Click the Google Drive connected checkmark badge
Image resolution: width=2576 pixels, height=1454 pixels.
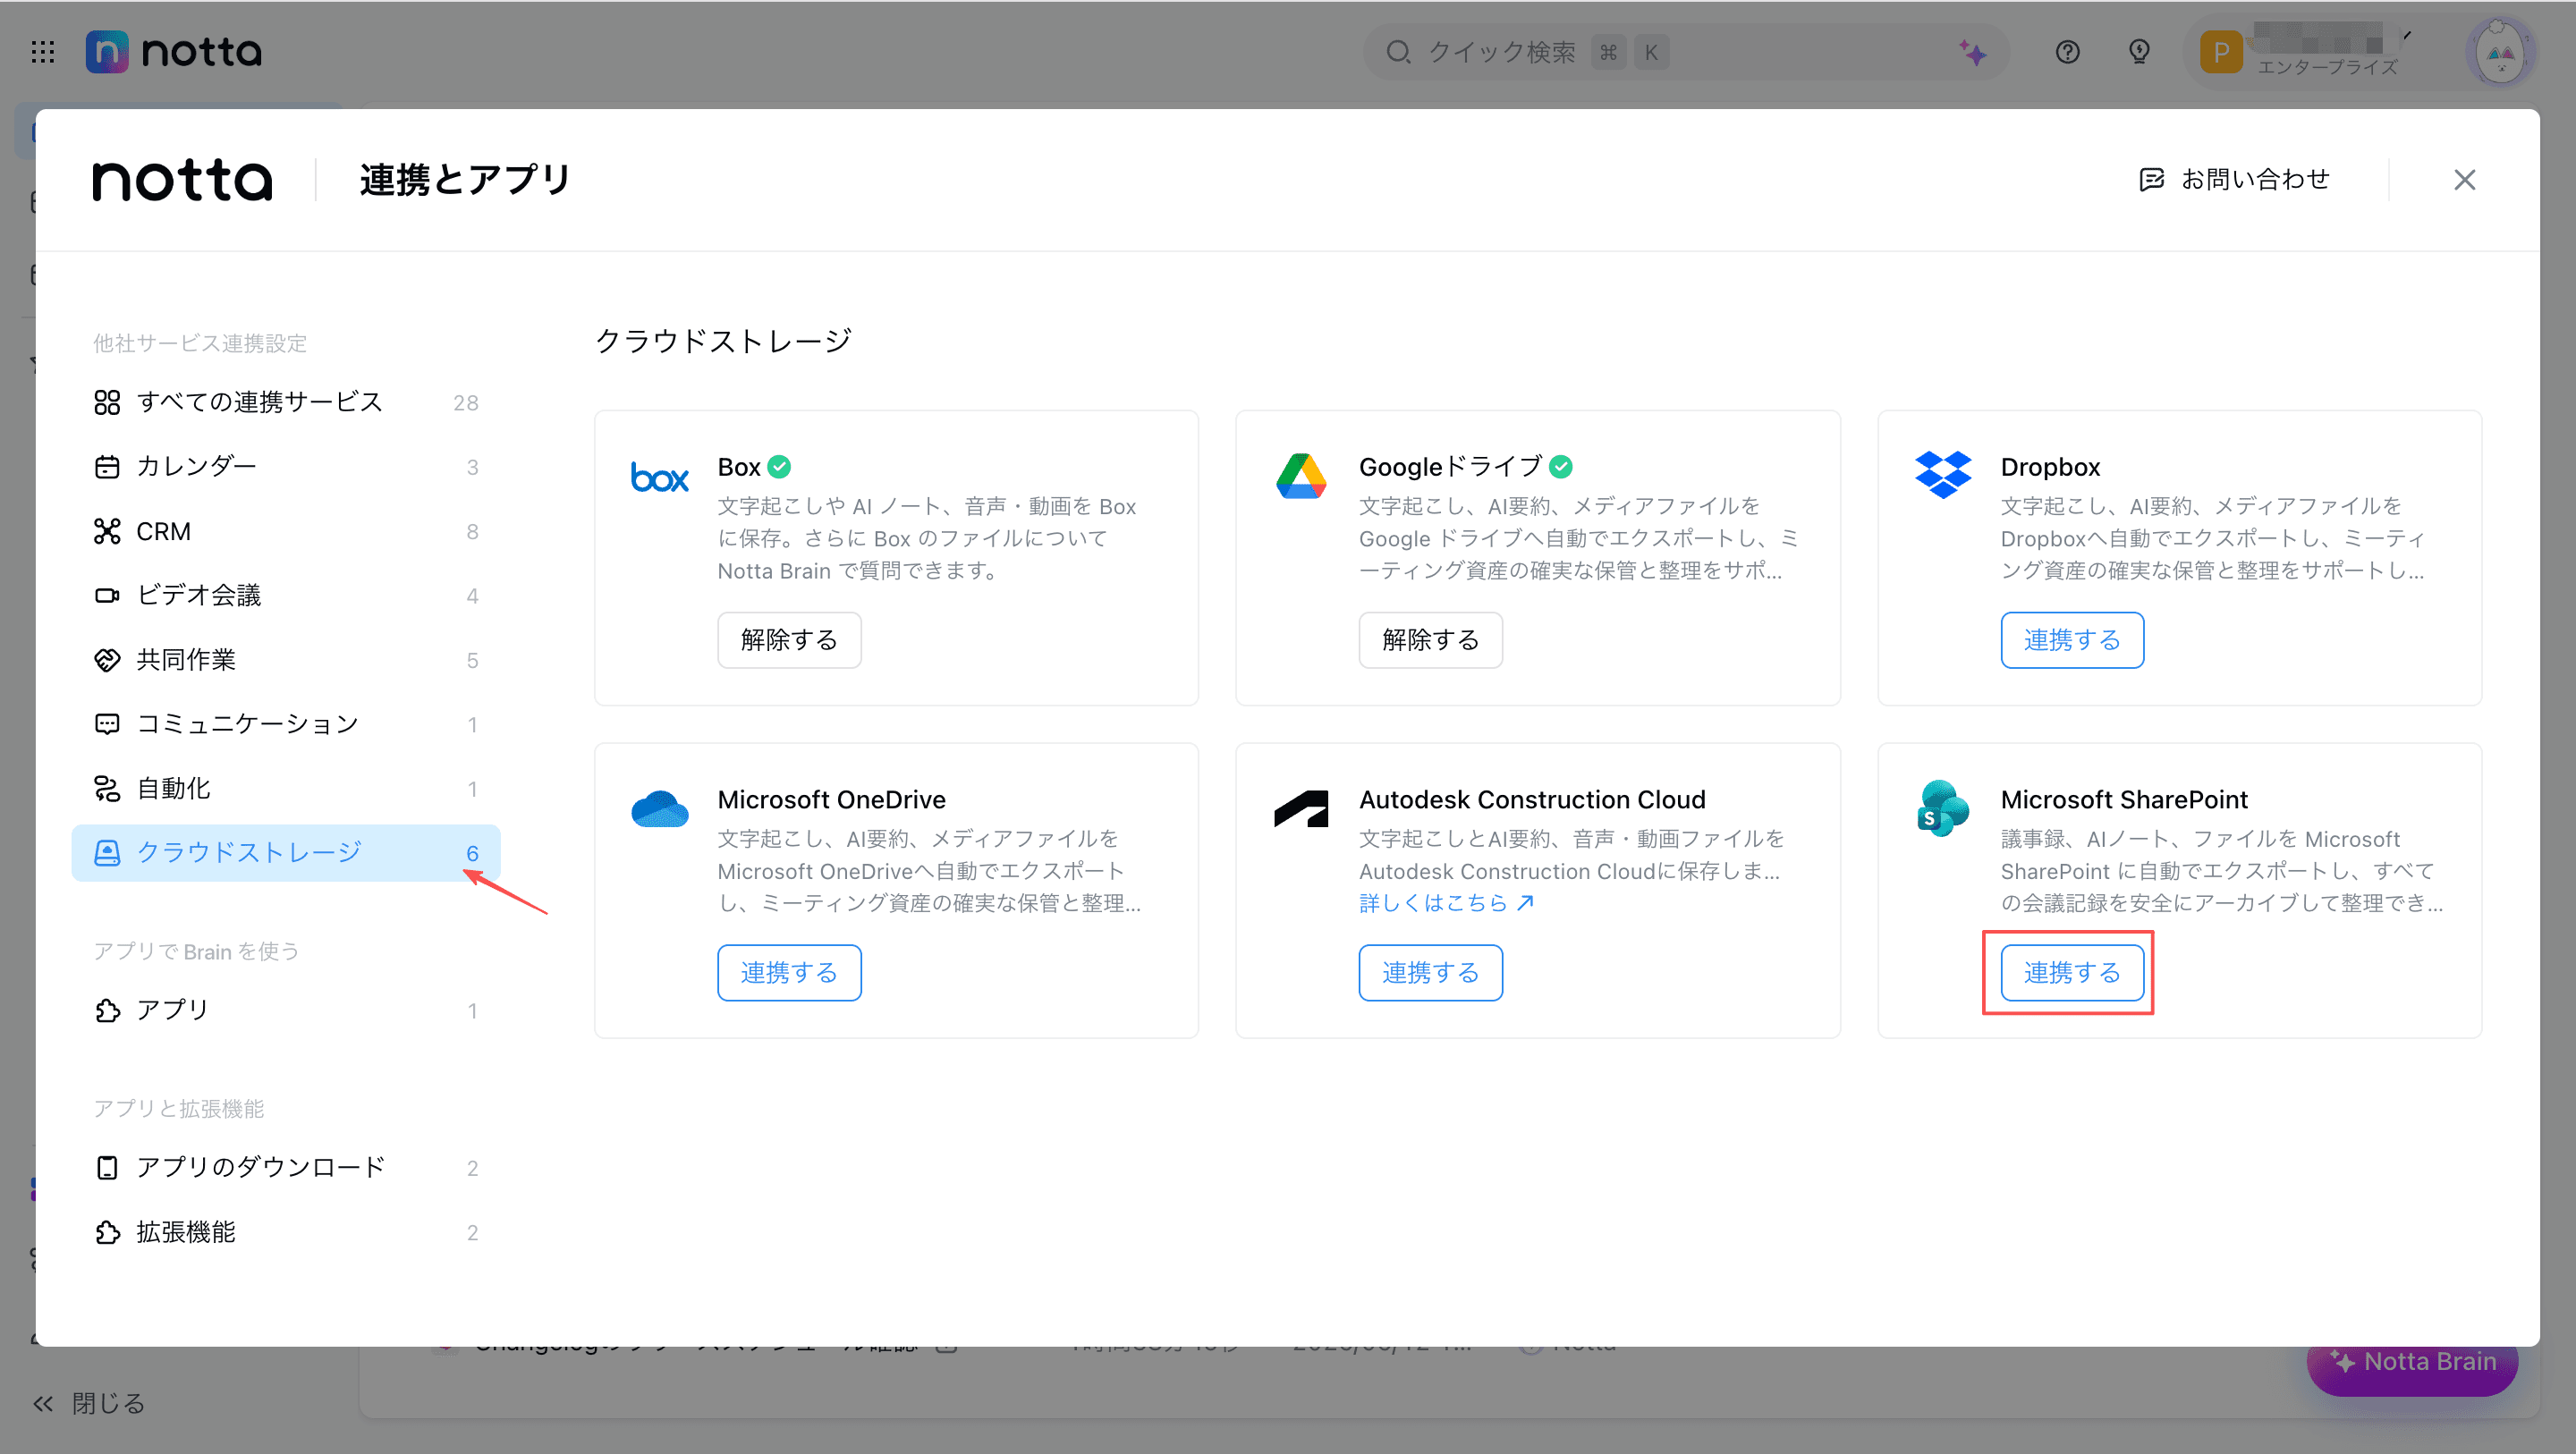click(1560, 467)
